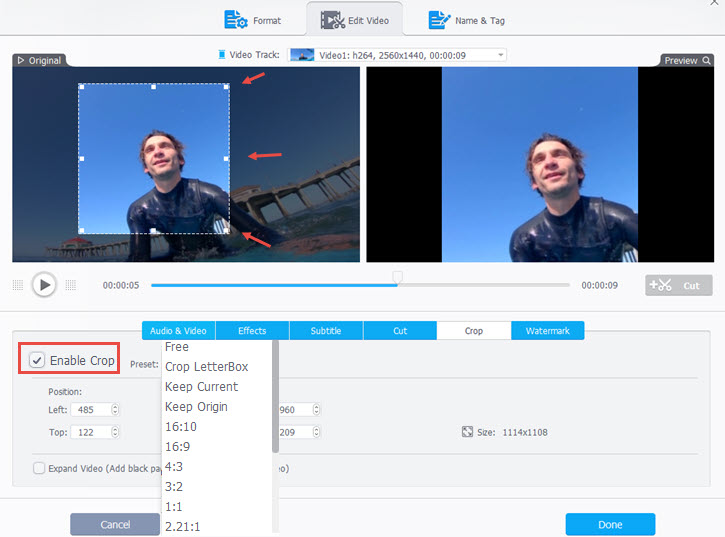This screenshot has height=537, width=725.
Task: Choose Keep Origin preset
Action: click(217, 407)
